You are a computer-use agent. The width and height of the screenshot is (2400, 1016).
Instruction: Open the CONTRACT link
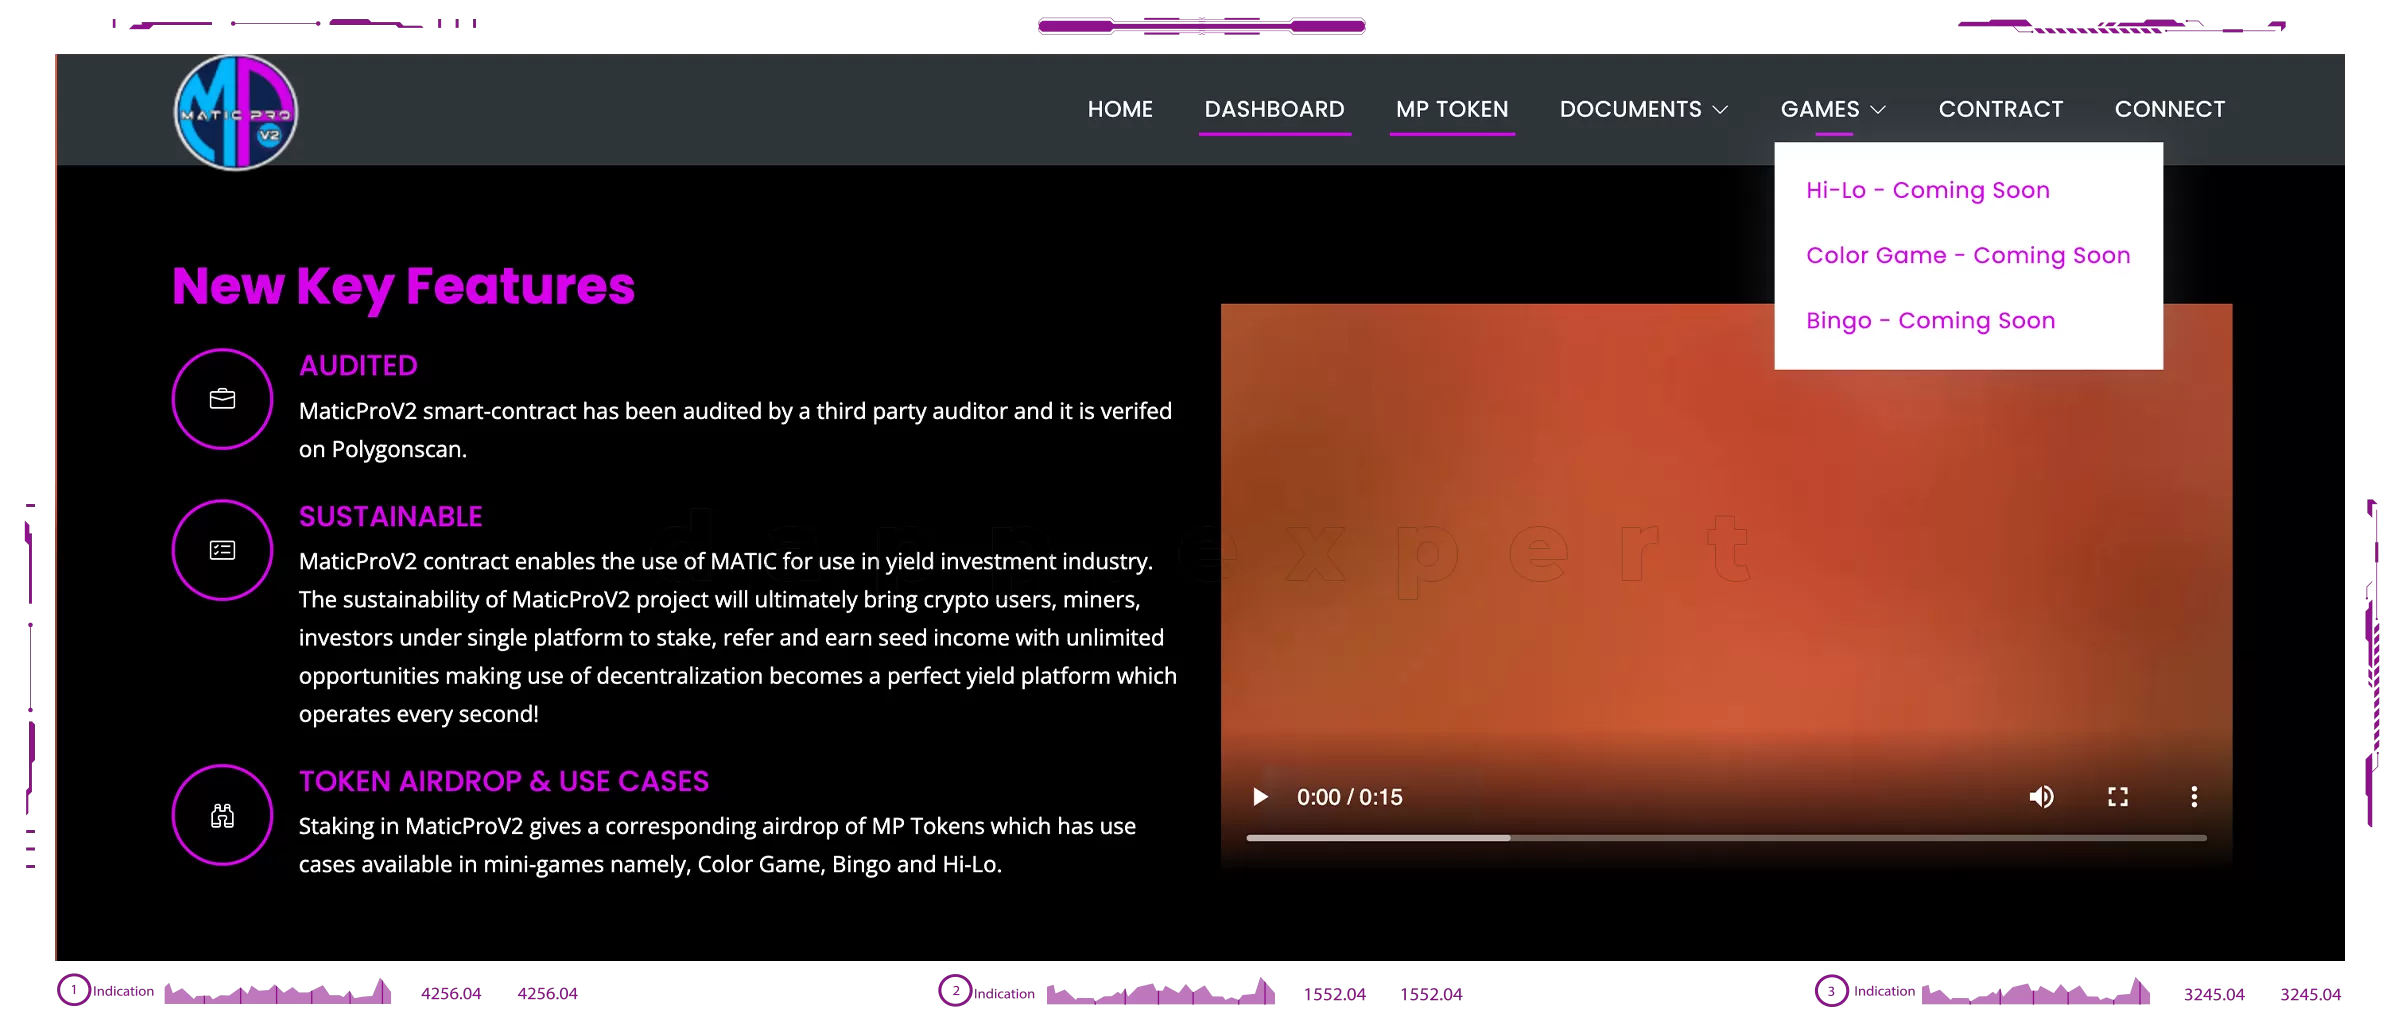coord(2001,109)
